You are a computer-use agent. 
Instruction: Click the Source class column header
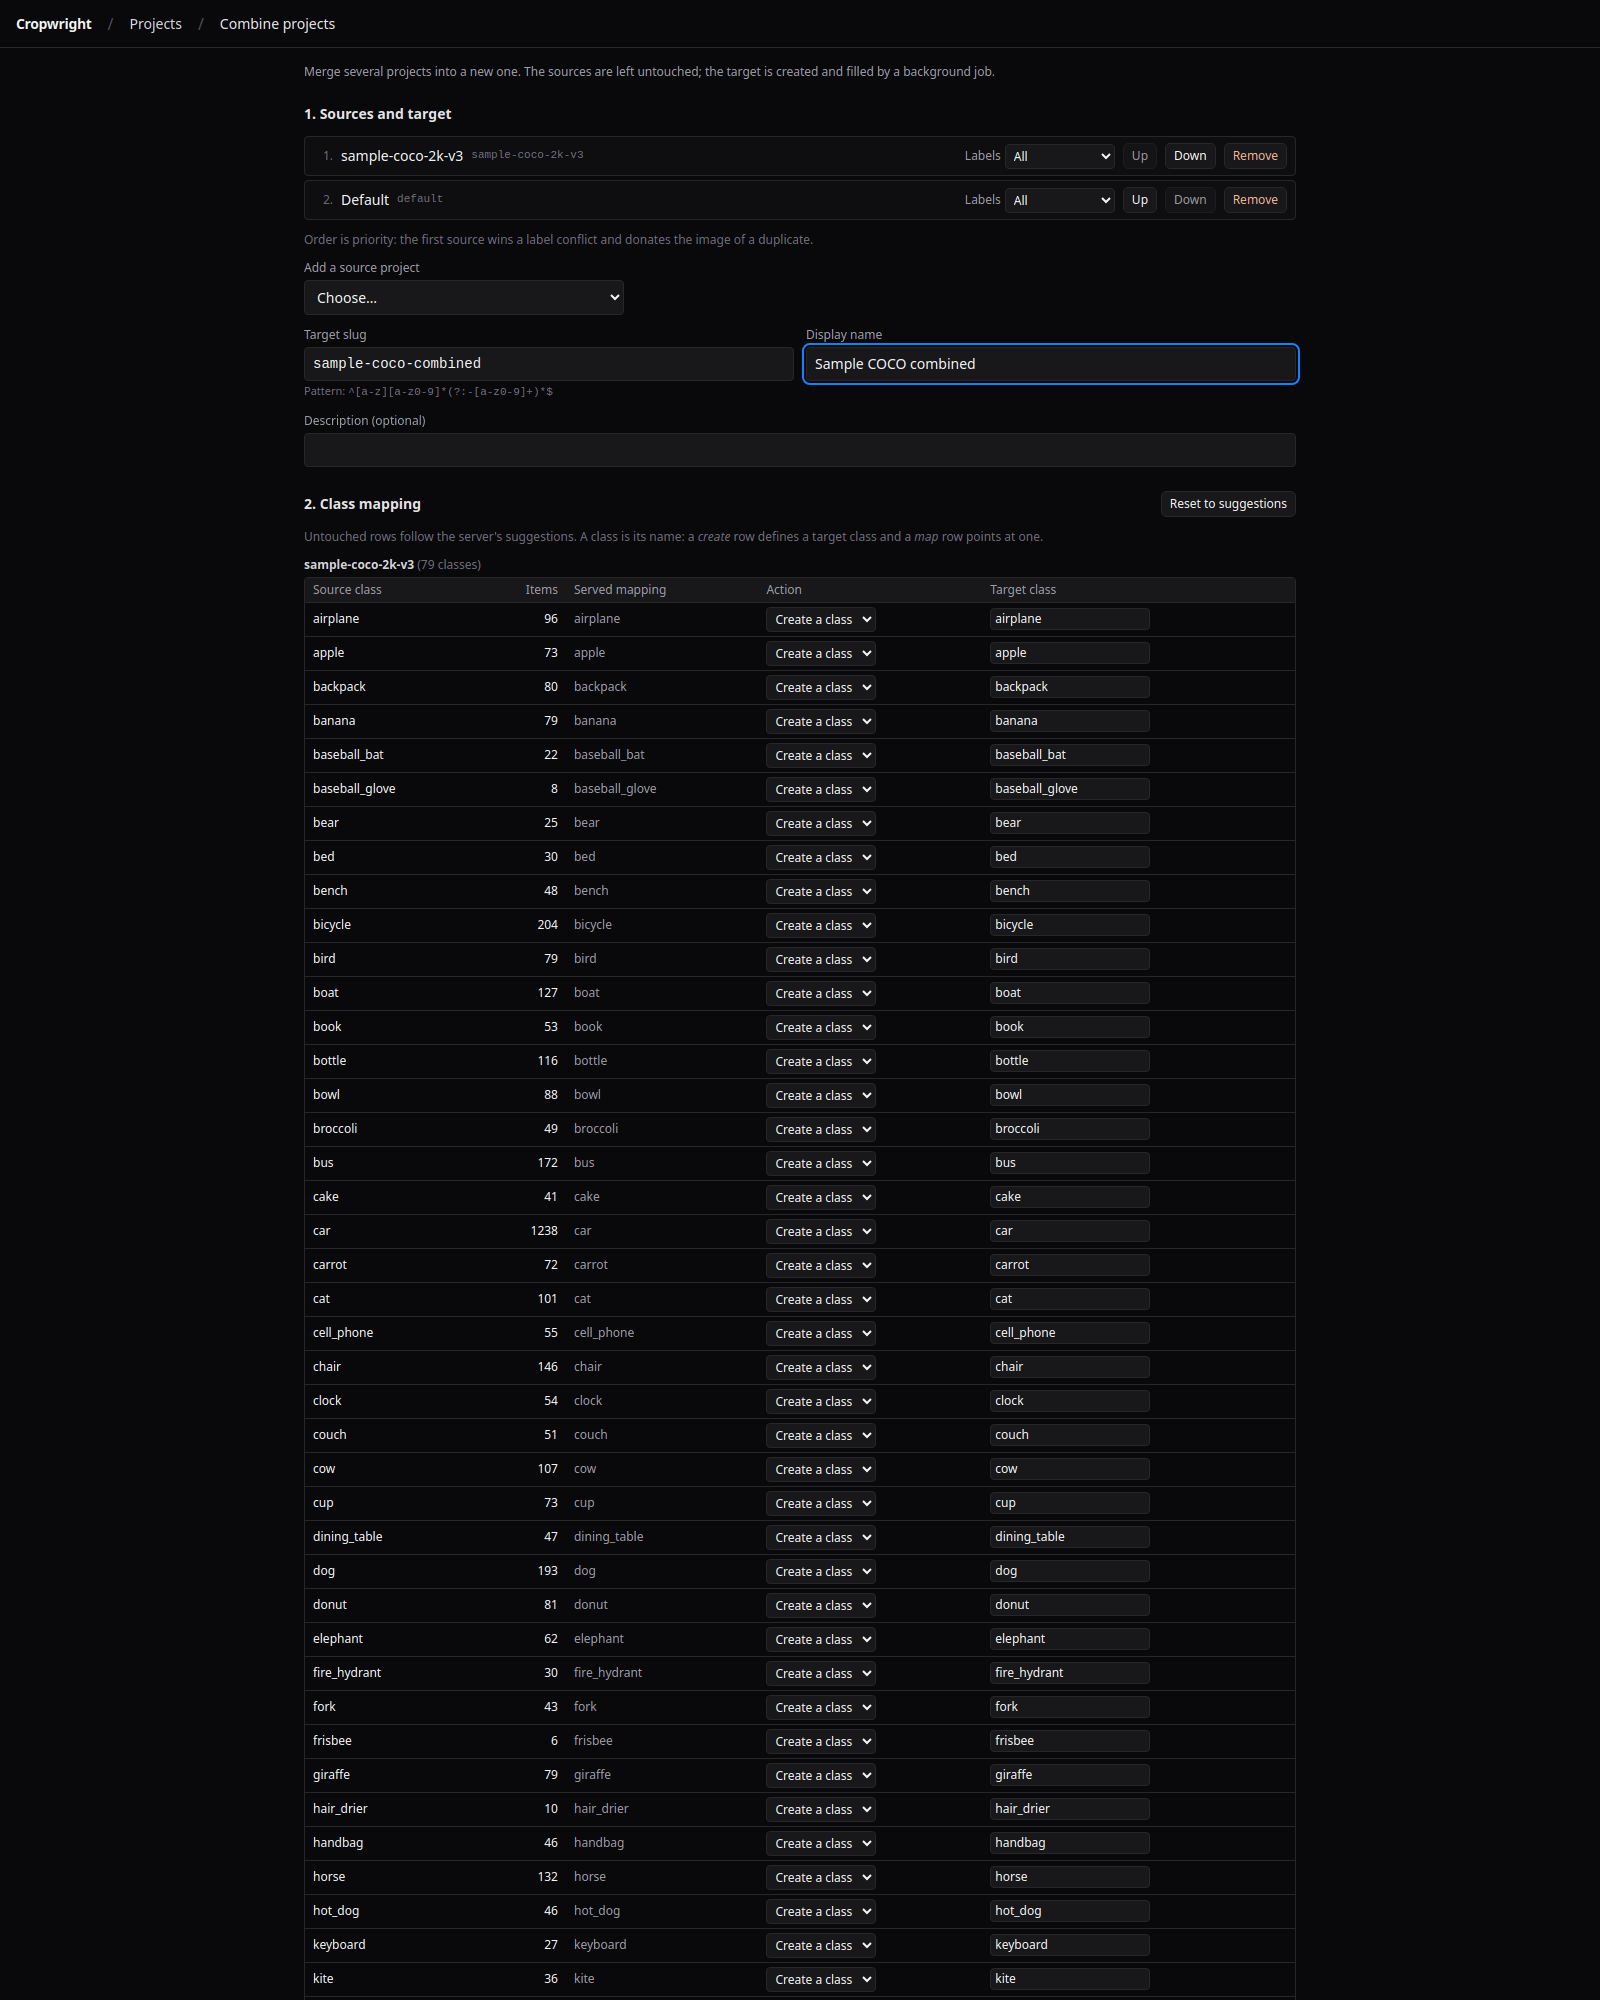pos(347,590)
